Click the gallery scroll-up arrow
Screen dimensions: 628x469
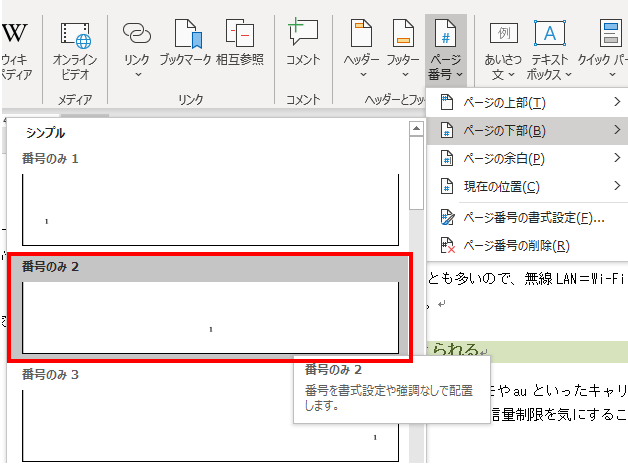[x=417, y=129]
